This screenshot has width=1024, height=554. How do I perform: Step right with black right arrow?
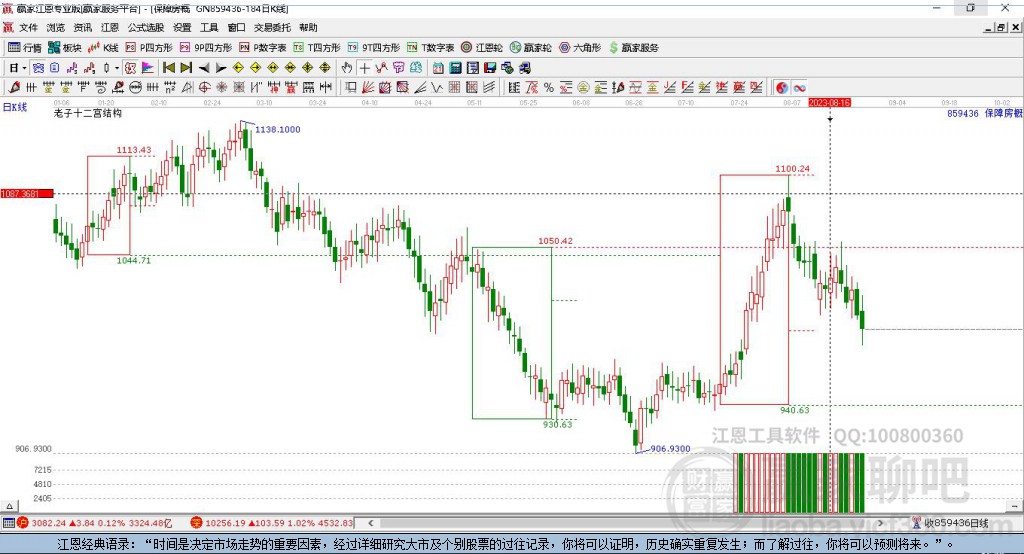[221, 68]
